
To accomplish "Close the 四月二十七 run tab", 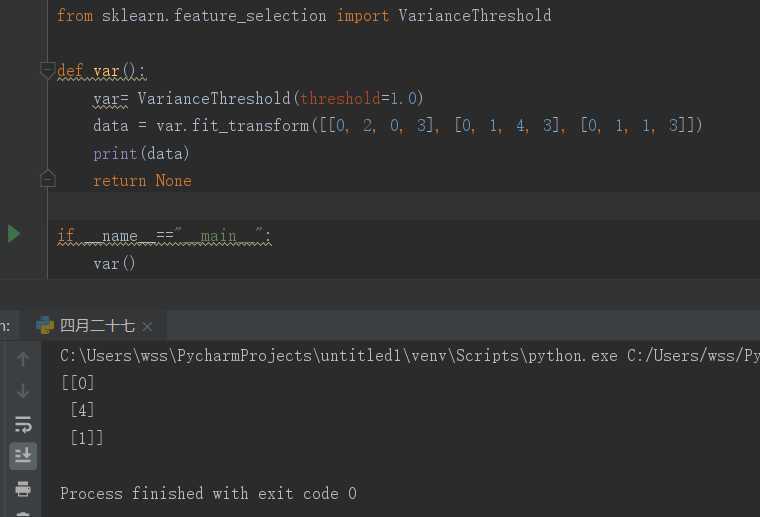I will 147,328.
